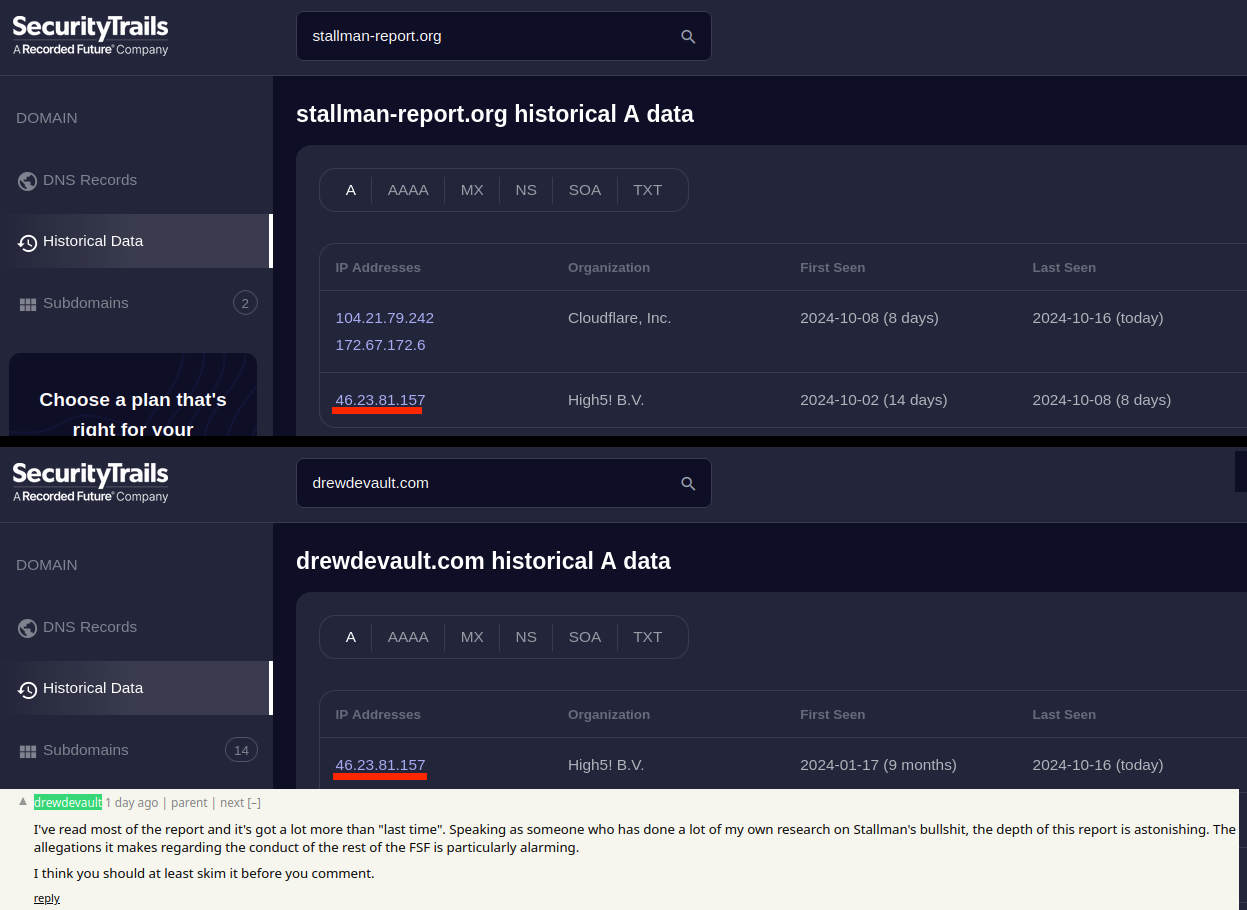Switch to AAAA tab for drewdevault.com

pos(408,637)
